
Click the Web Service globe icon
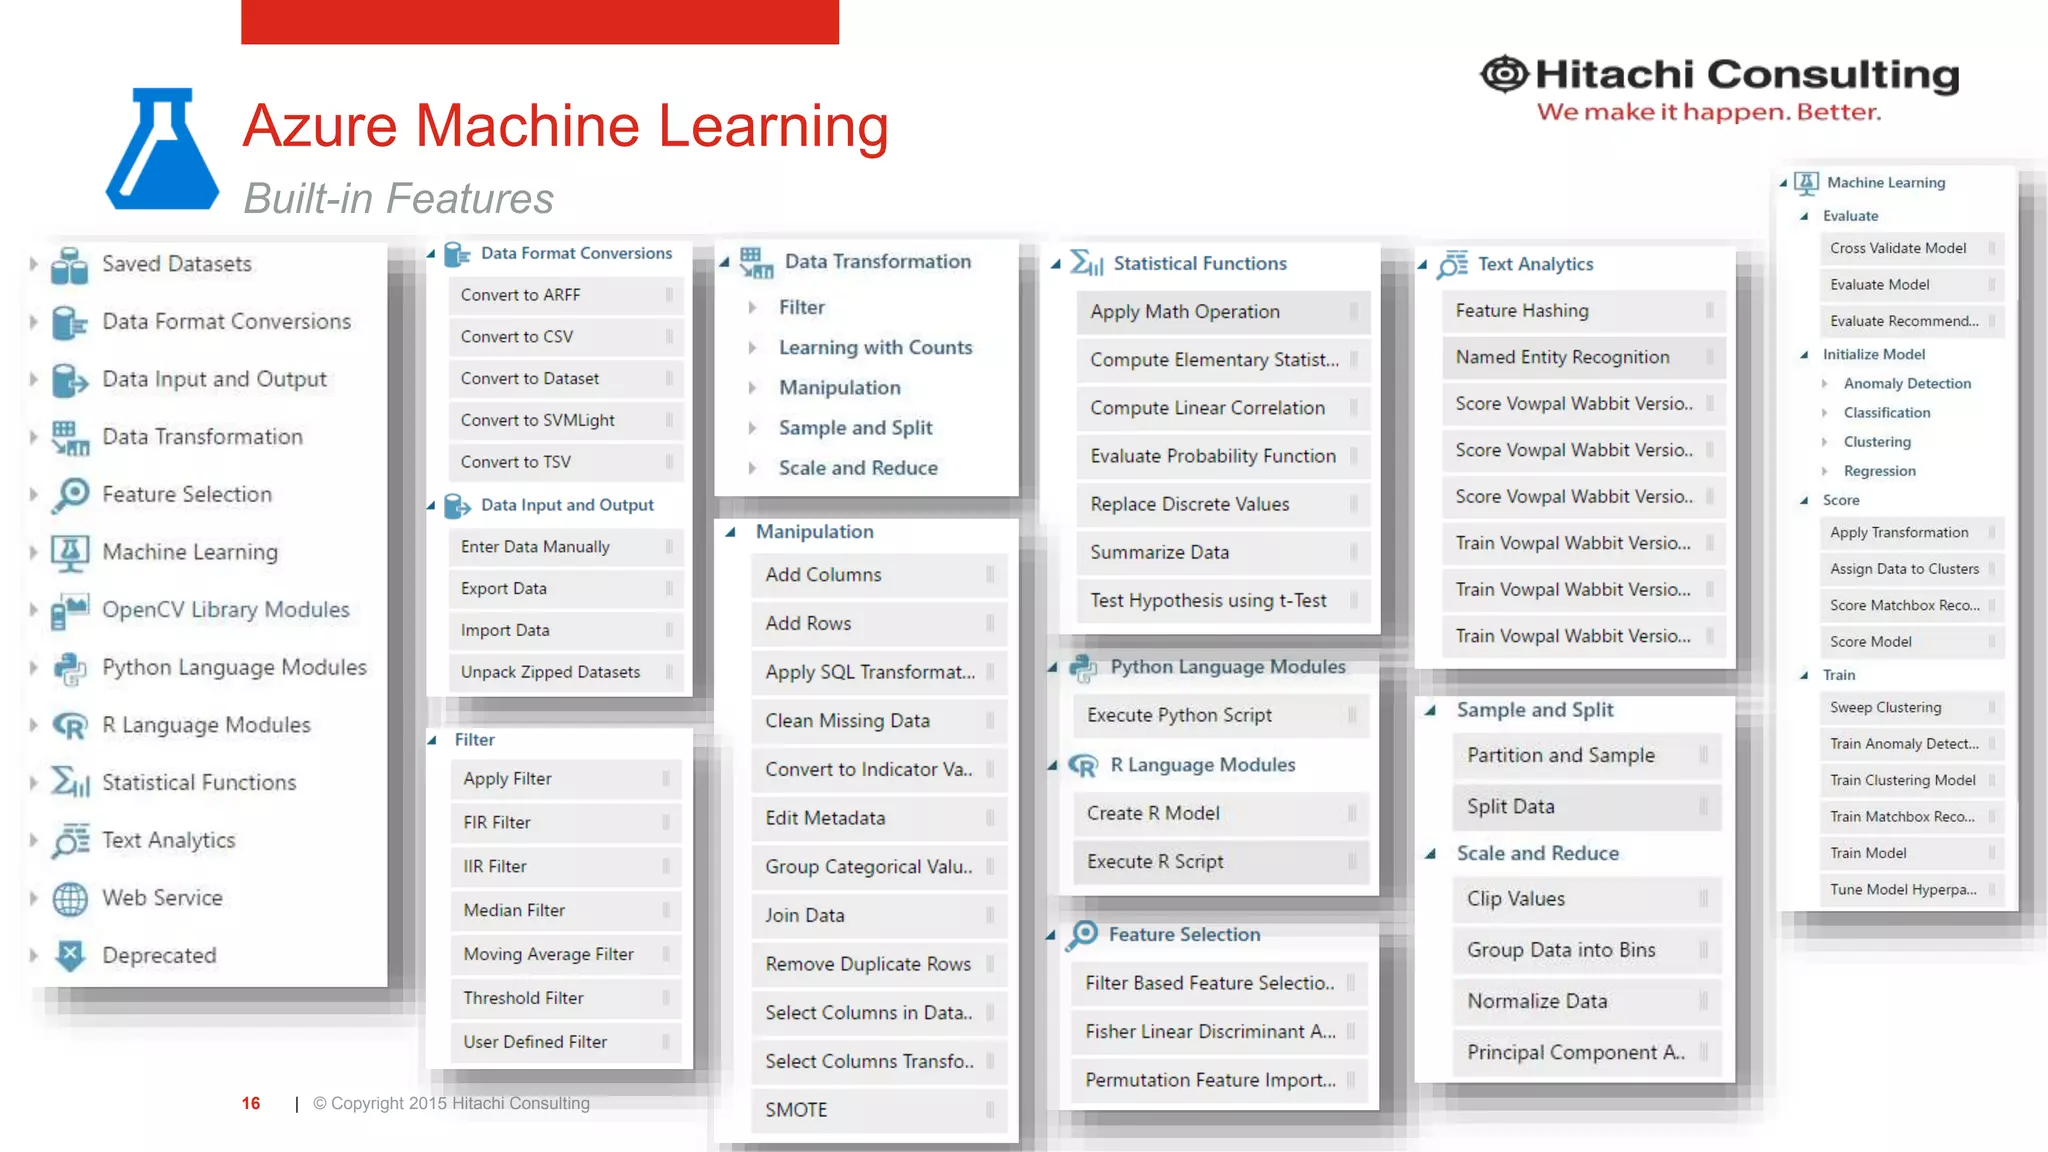click(70, 899)
